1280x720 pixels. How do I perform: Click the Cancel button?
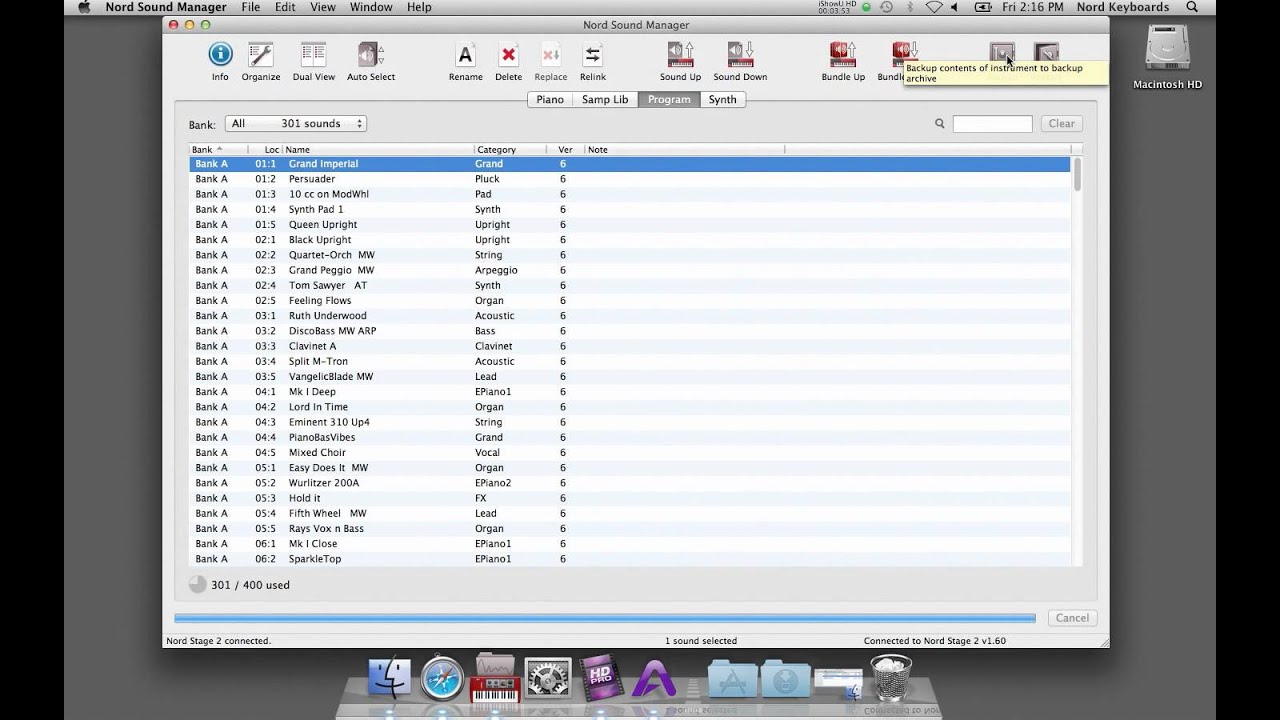[1072, 618]
